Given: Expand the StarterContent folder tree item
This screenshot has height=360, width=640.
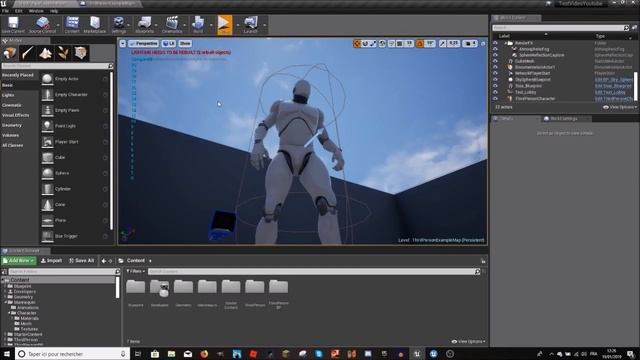Looking at the screenshot, I should pyautogui.click(x=5, y=335).
